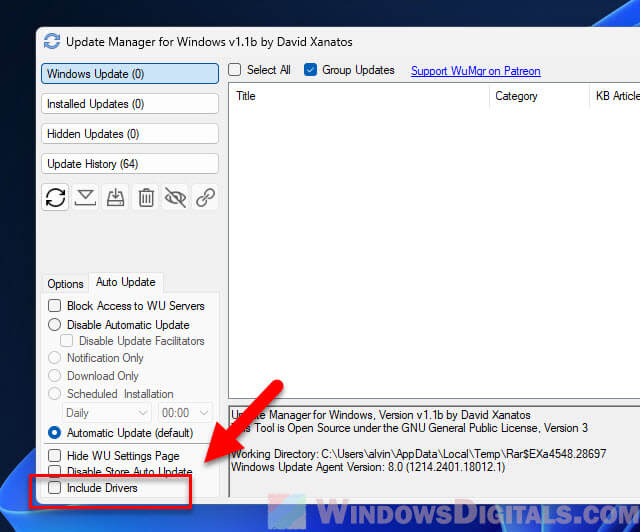Viewport: 640px width, 532px height.
Task: Open Windows Update (0) list
Action: 130,74
